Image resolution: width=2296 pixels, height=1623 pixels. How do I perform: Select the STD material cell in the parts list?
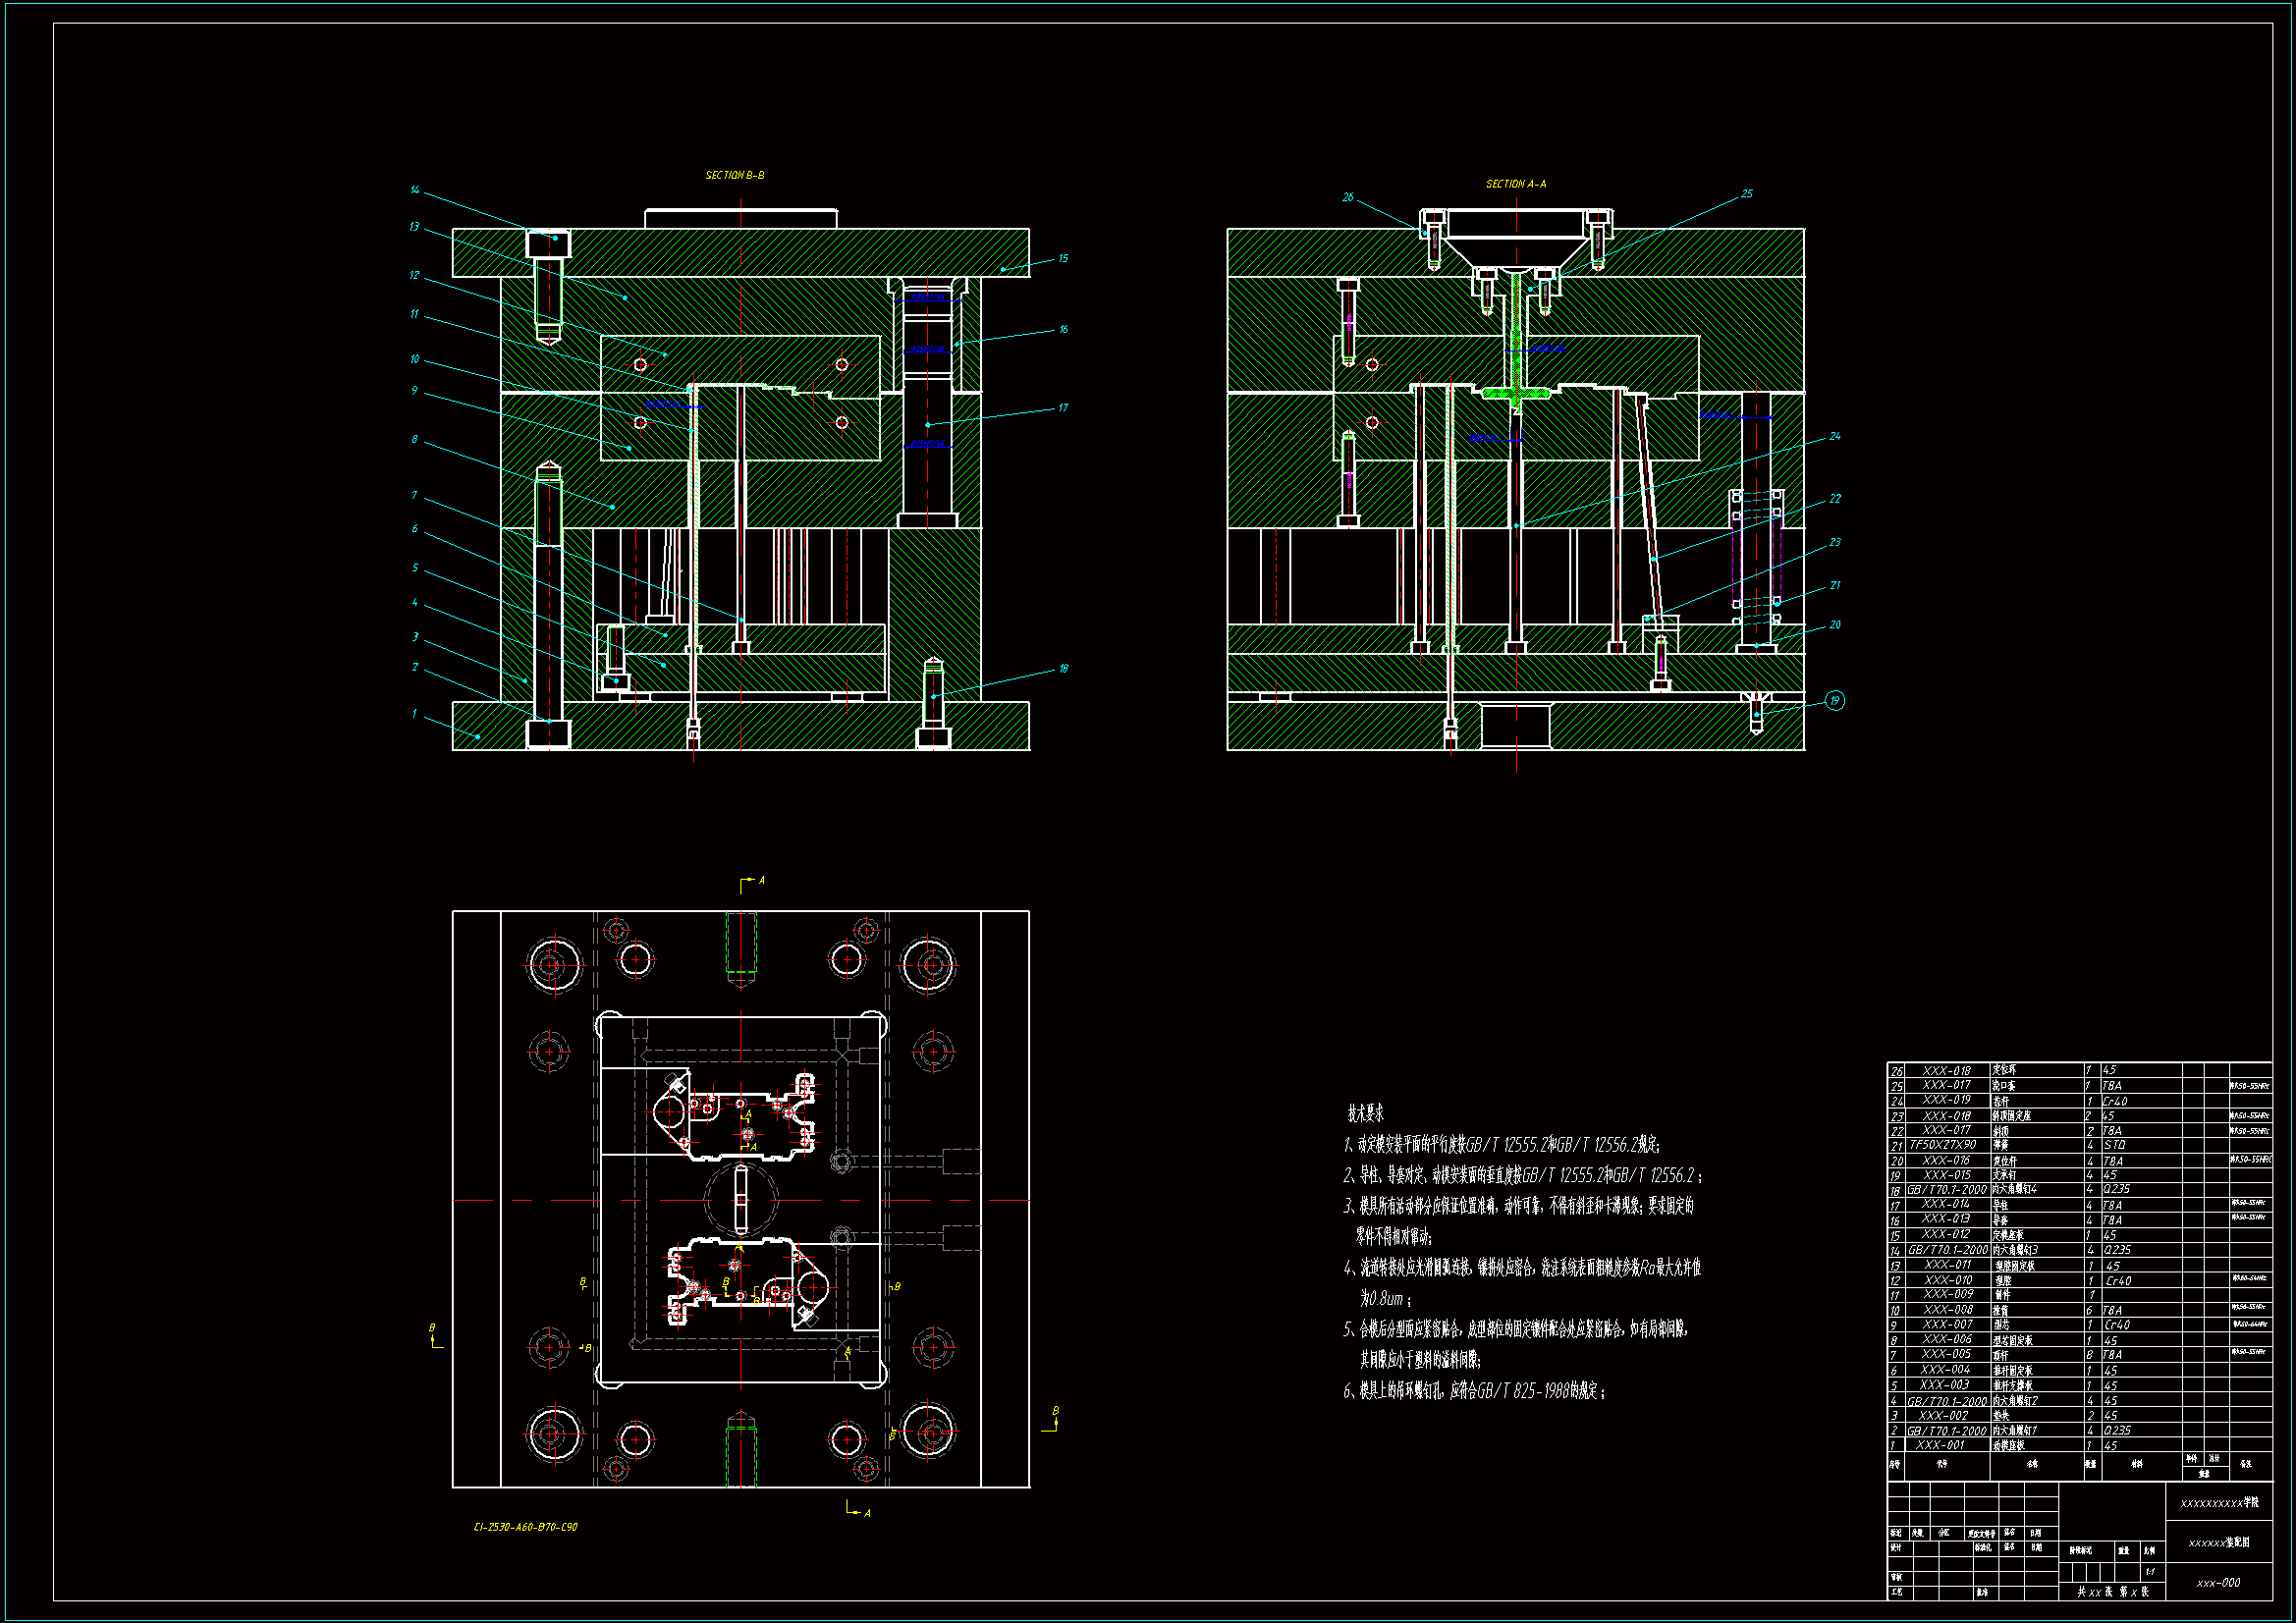pos(2114,1145)
